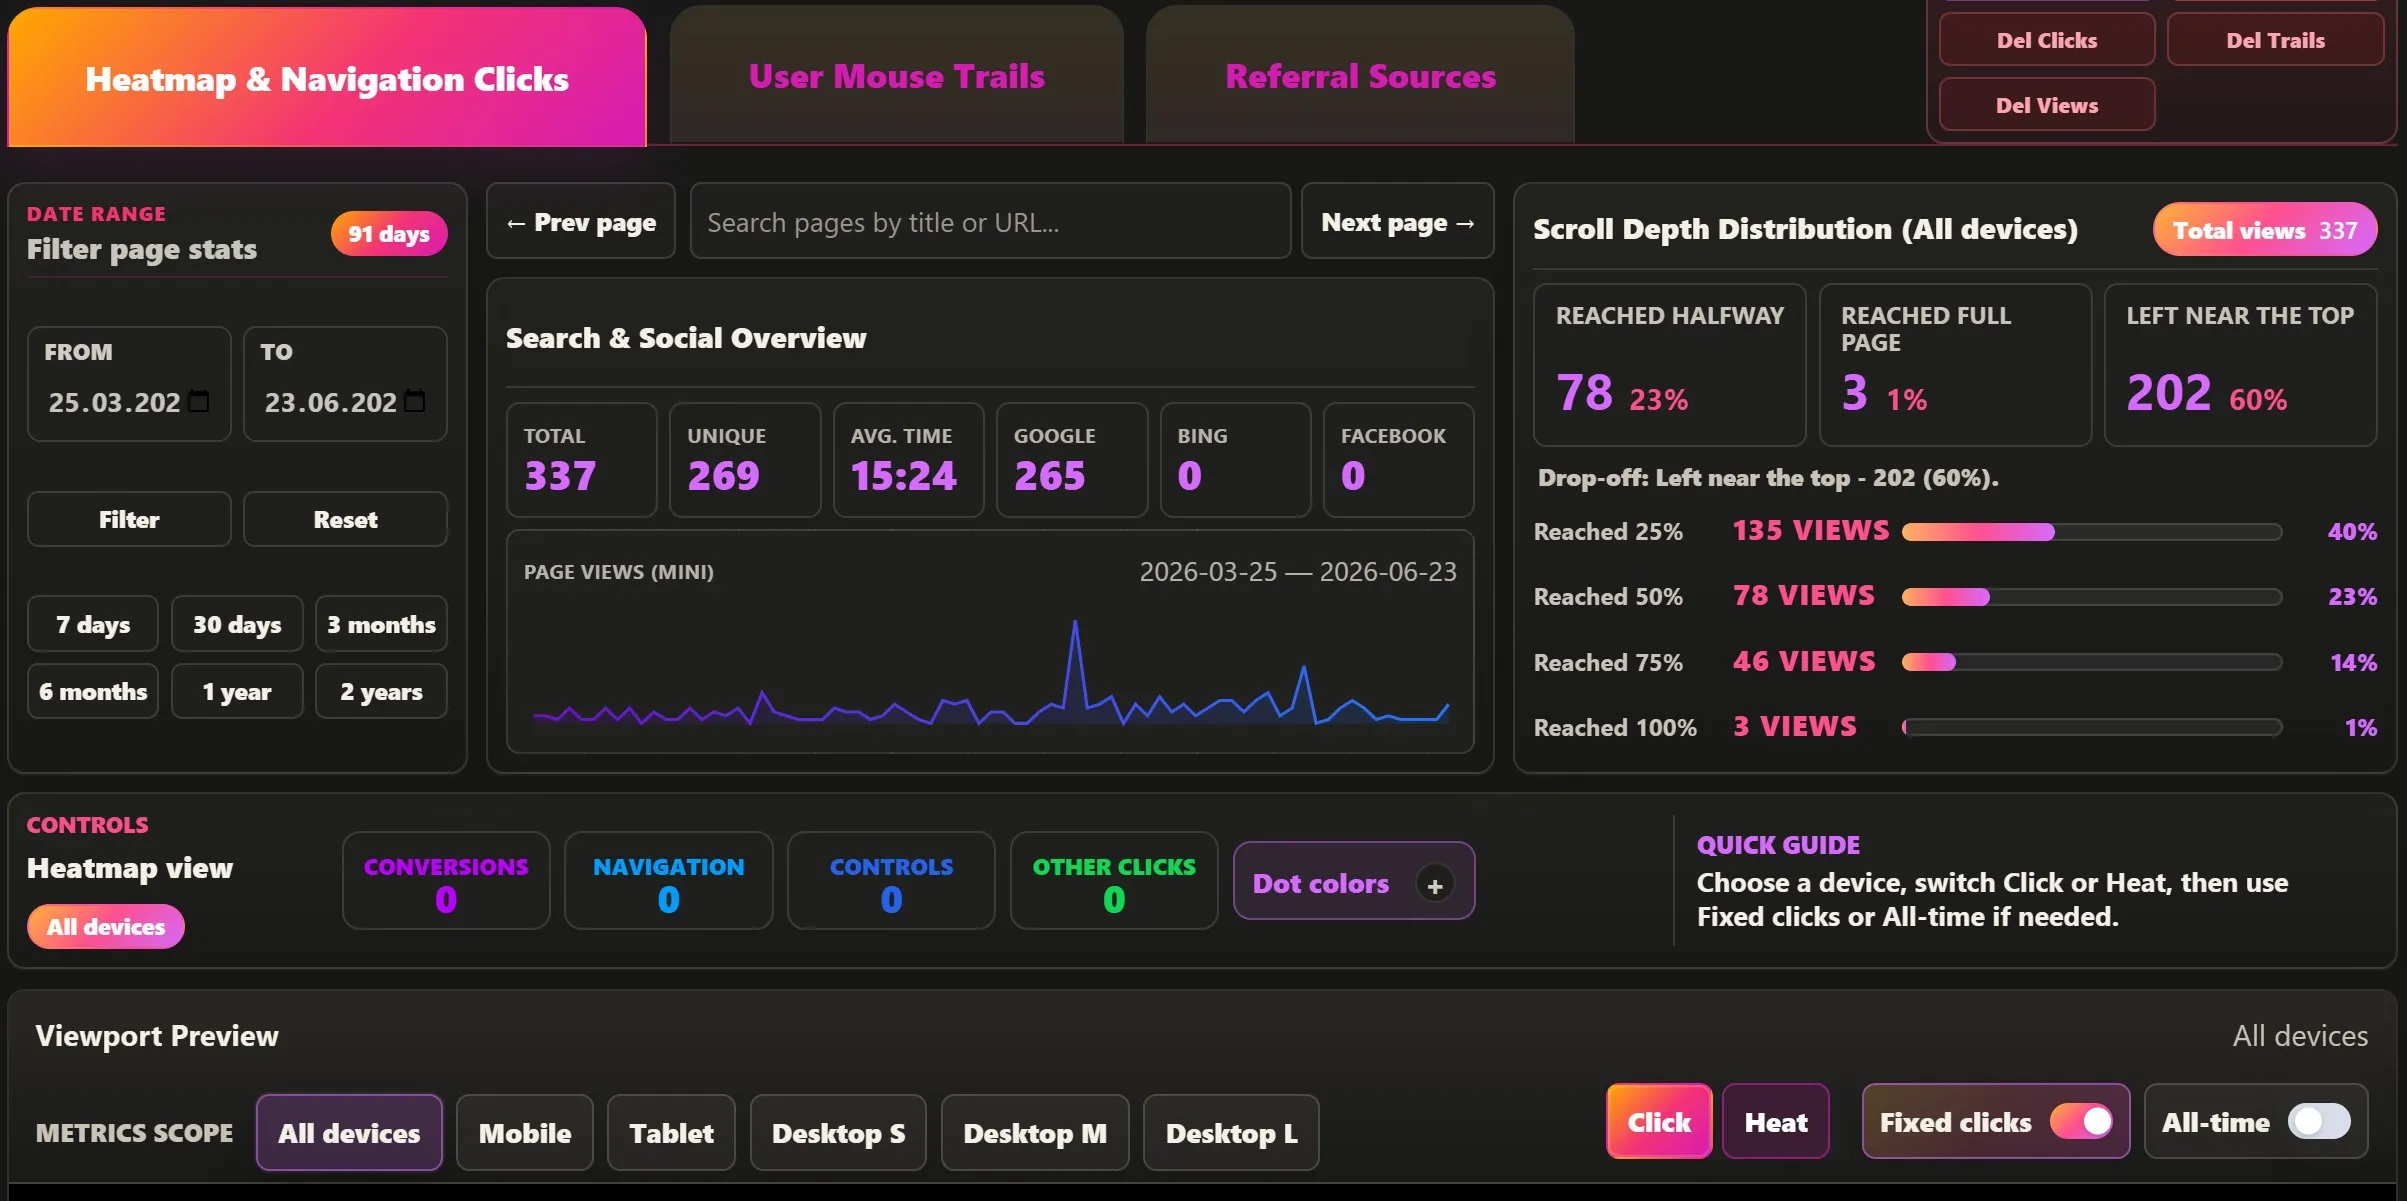The width and height of the screenshot is (2407, 1201).
Task: Click the Total views 337 badge
Action: pyautogui.click(x=2265, y=230)
